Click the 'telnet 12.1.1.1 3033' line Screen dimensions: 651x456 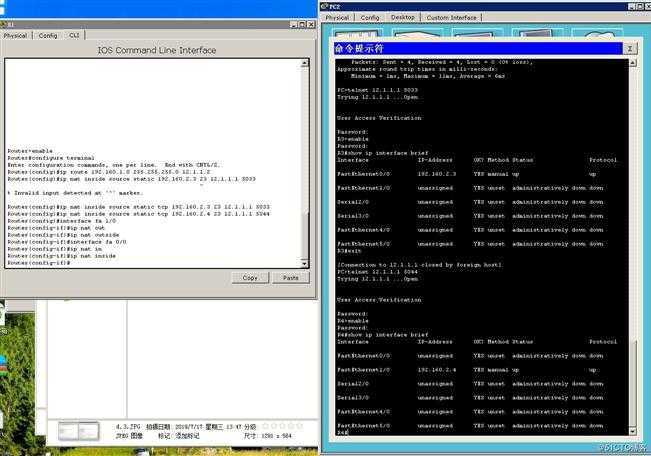point(377,90)
